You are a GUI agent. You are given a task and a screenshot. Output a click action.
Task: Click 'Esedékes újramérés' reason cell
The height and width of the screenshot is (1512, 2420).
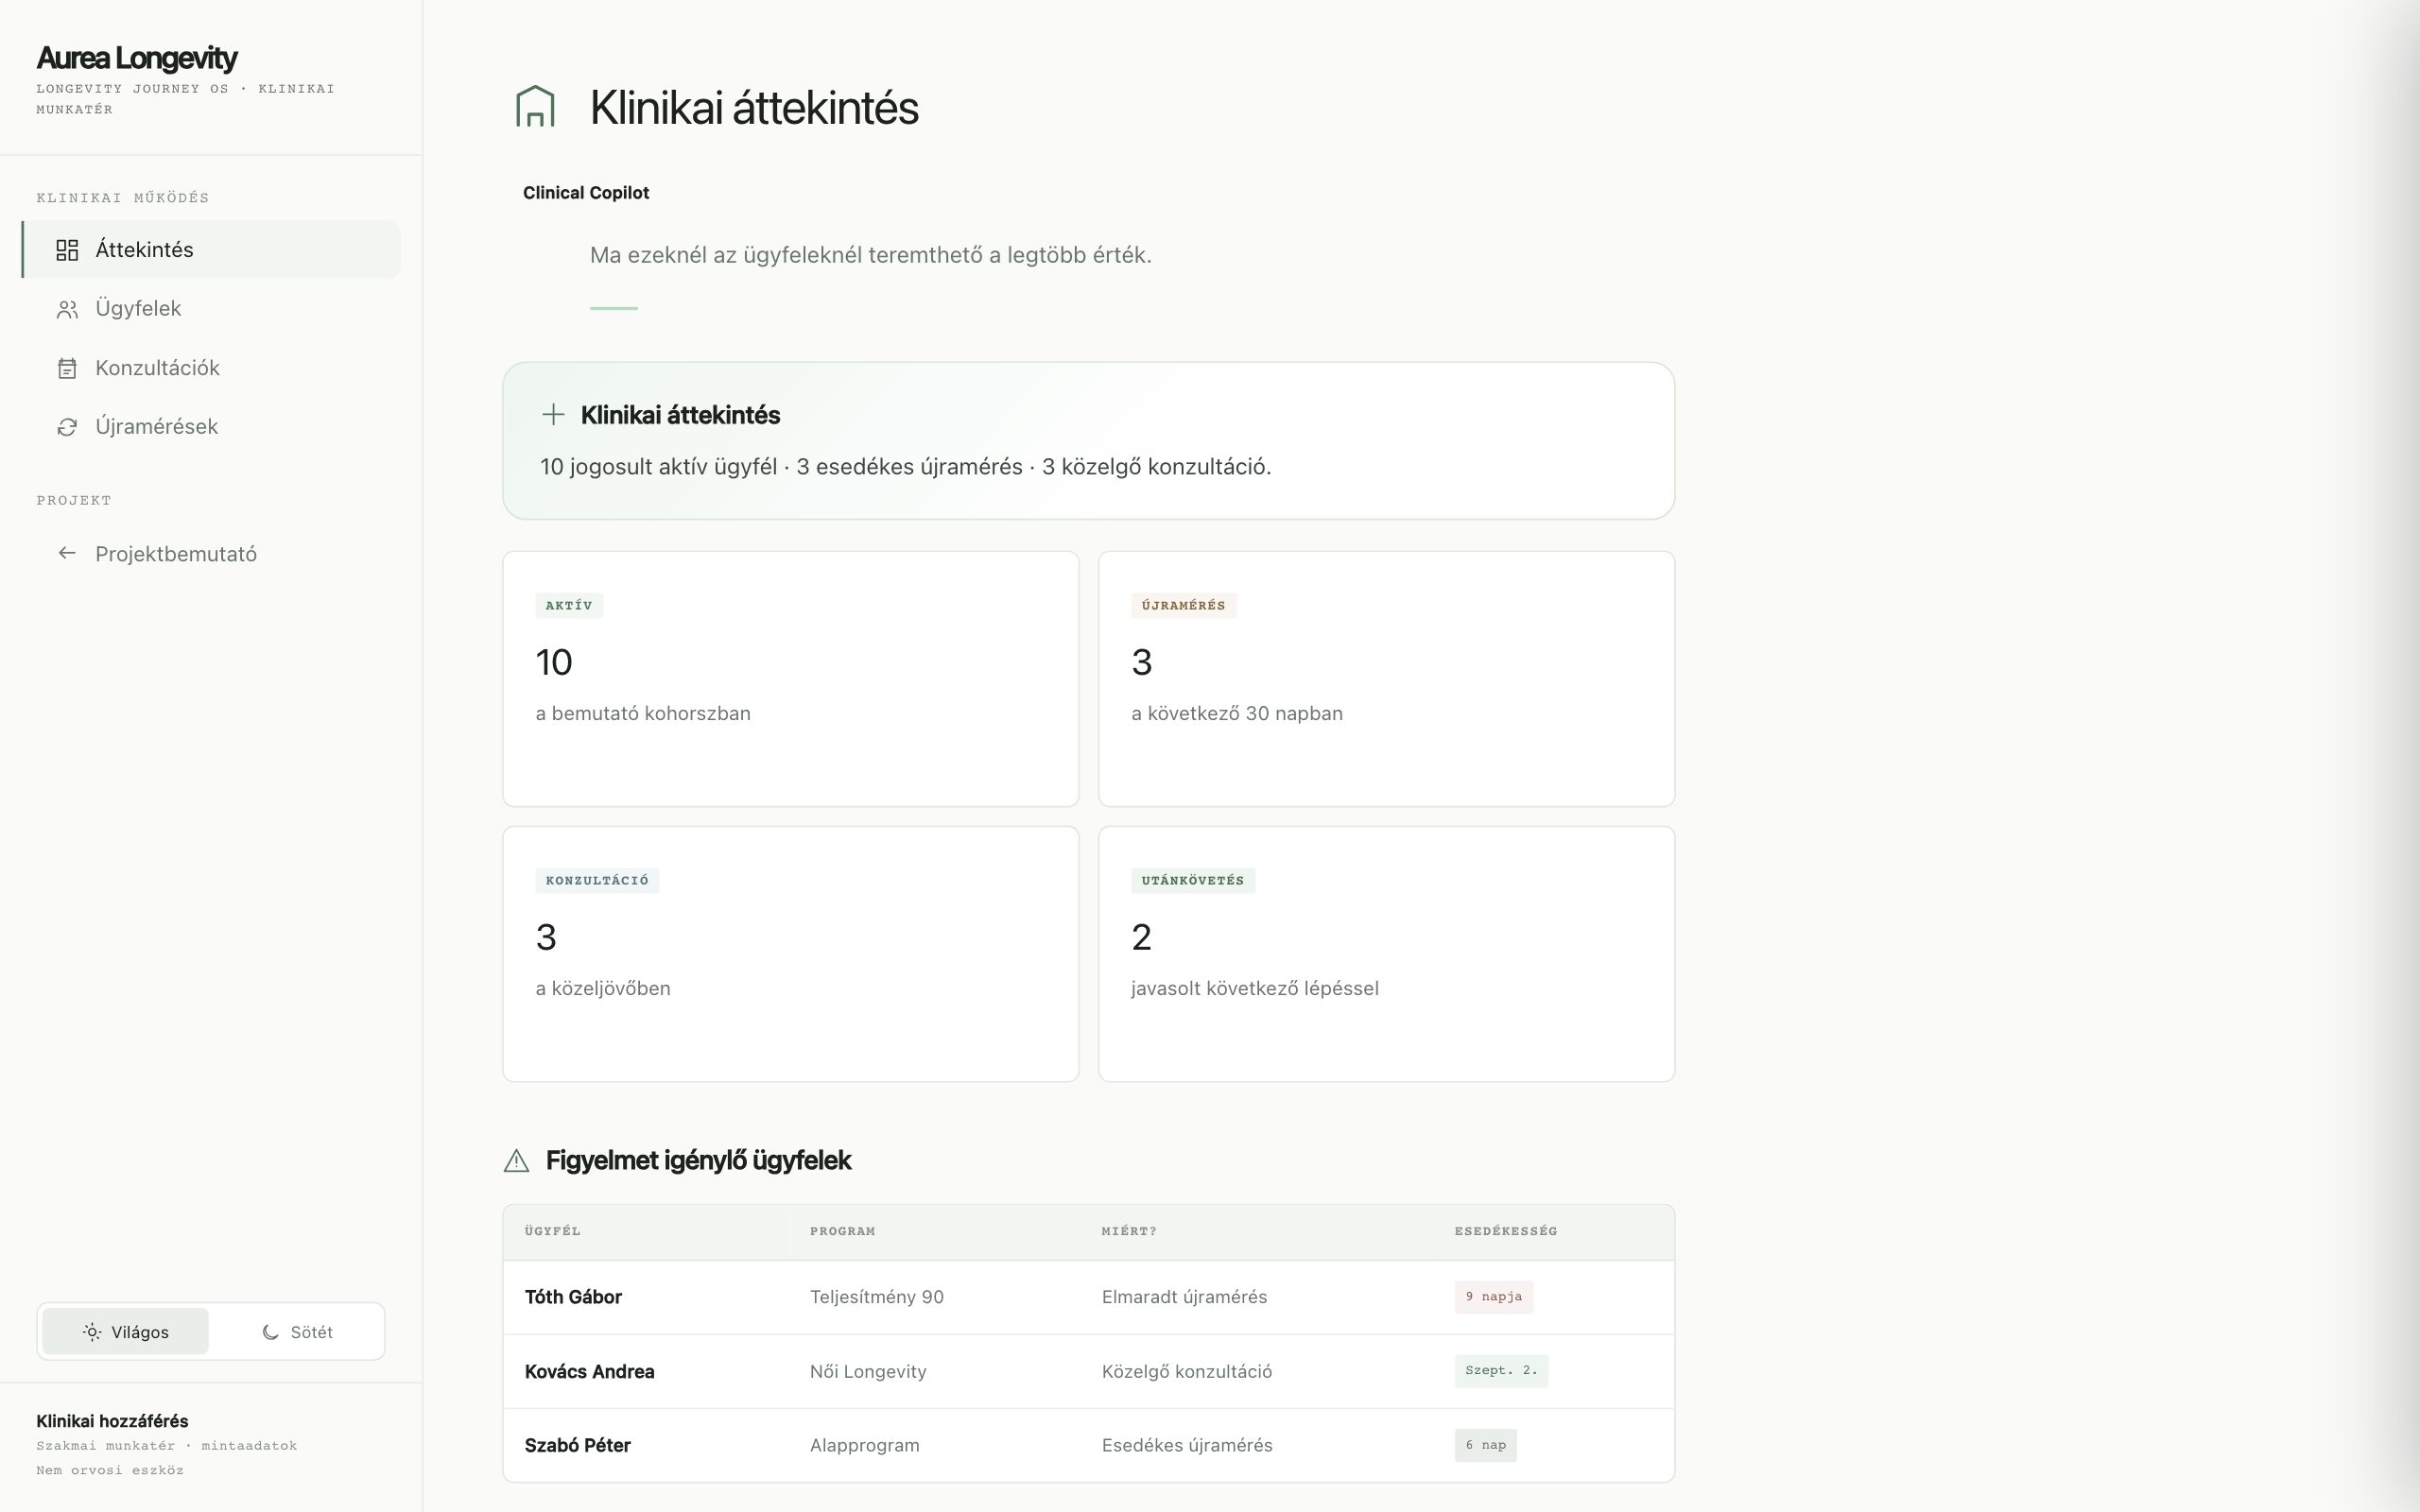click(x=1187, y=1445)
